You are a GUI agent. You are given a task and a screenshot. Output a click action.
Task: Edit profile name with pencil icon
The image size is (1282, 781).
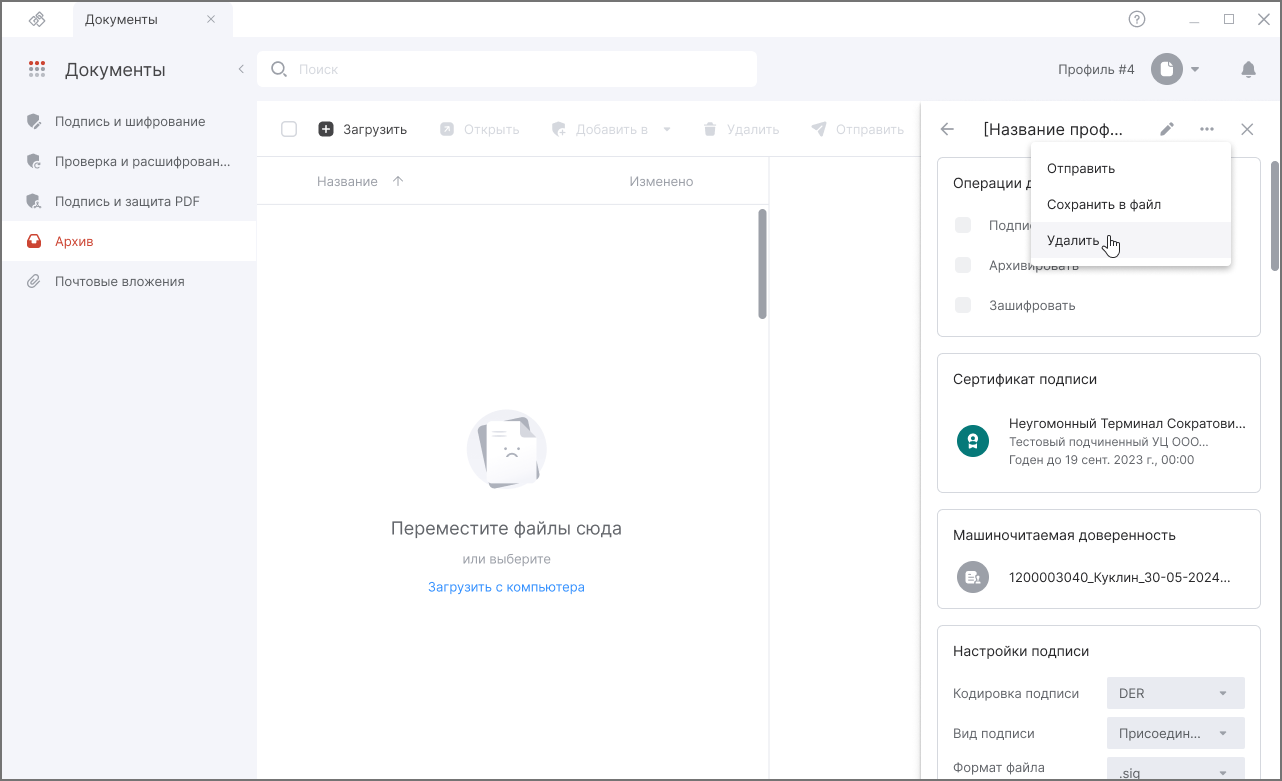click(x=1167, y=129)
